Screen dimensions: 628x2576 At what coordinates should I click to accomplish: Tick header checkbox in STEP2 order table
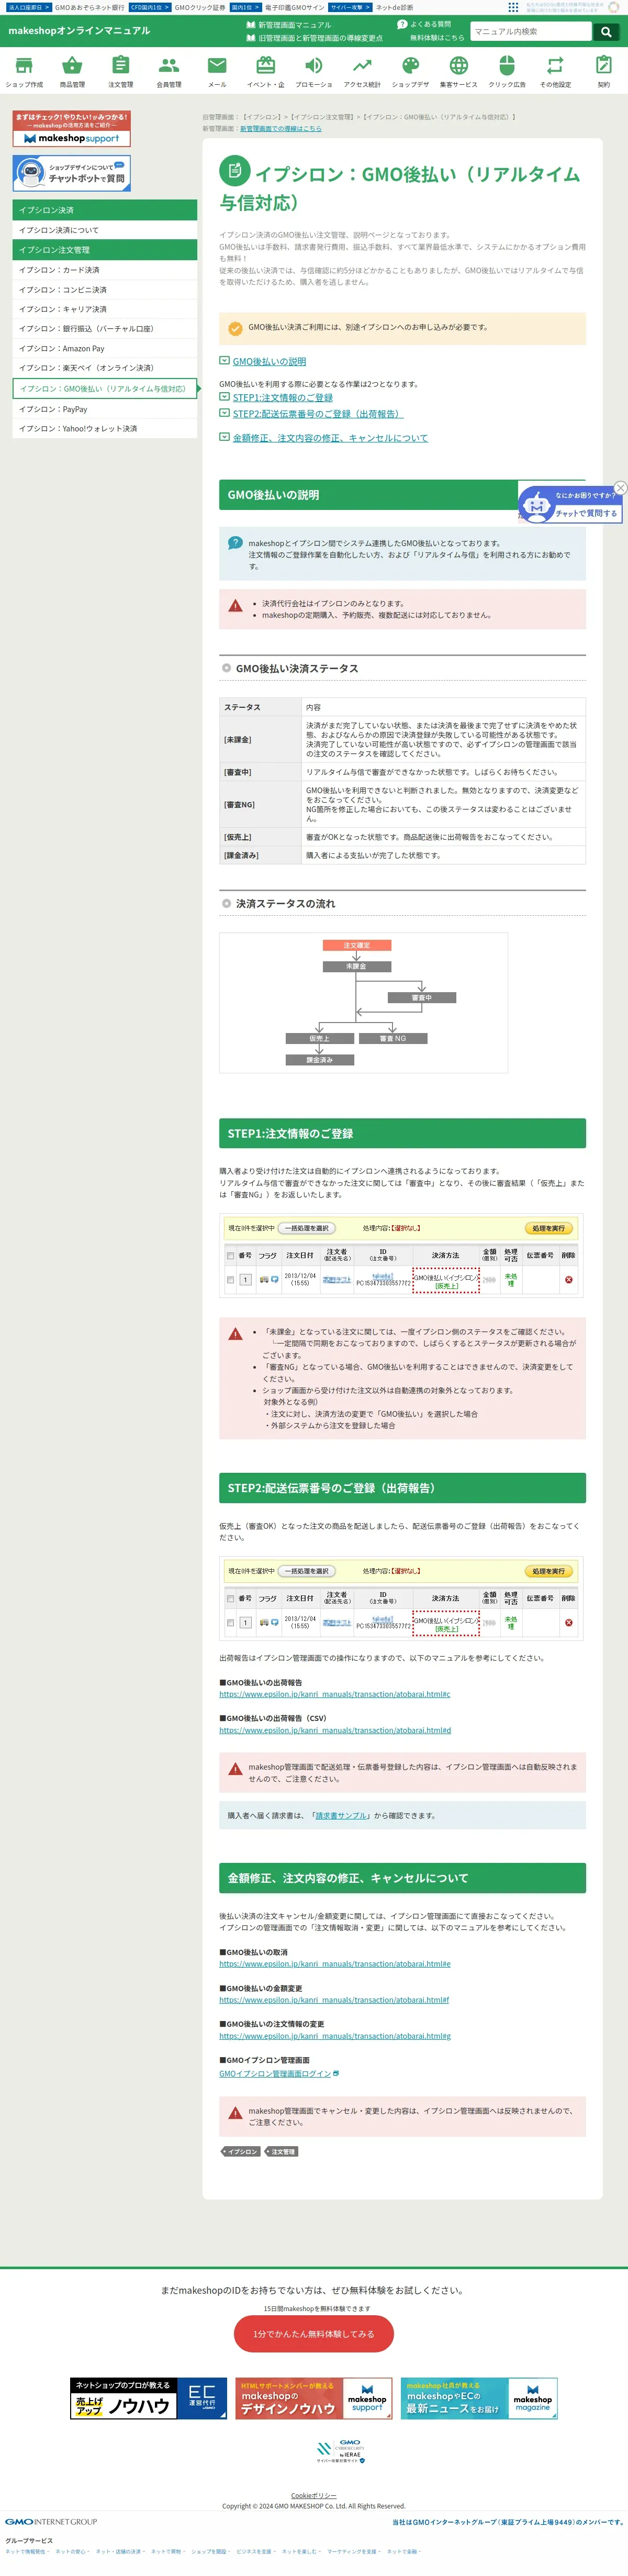230,1599
